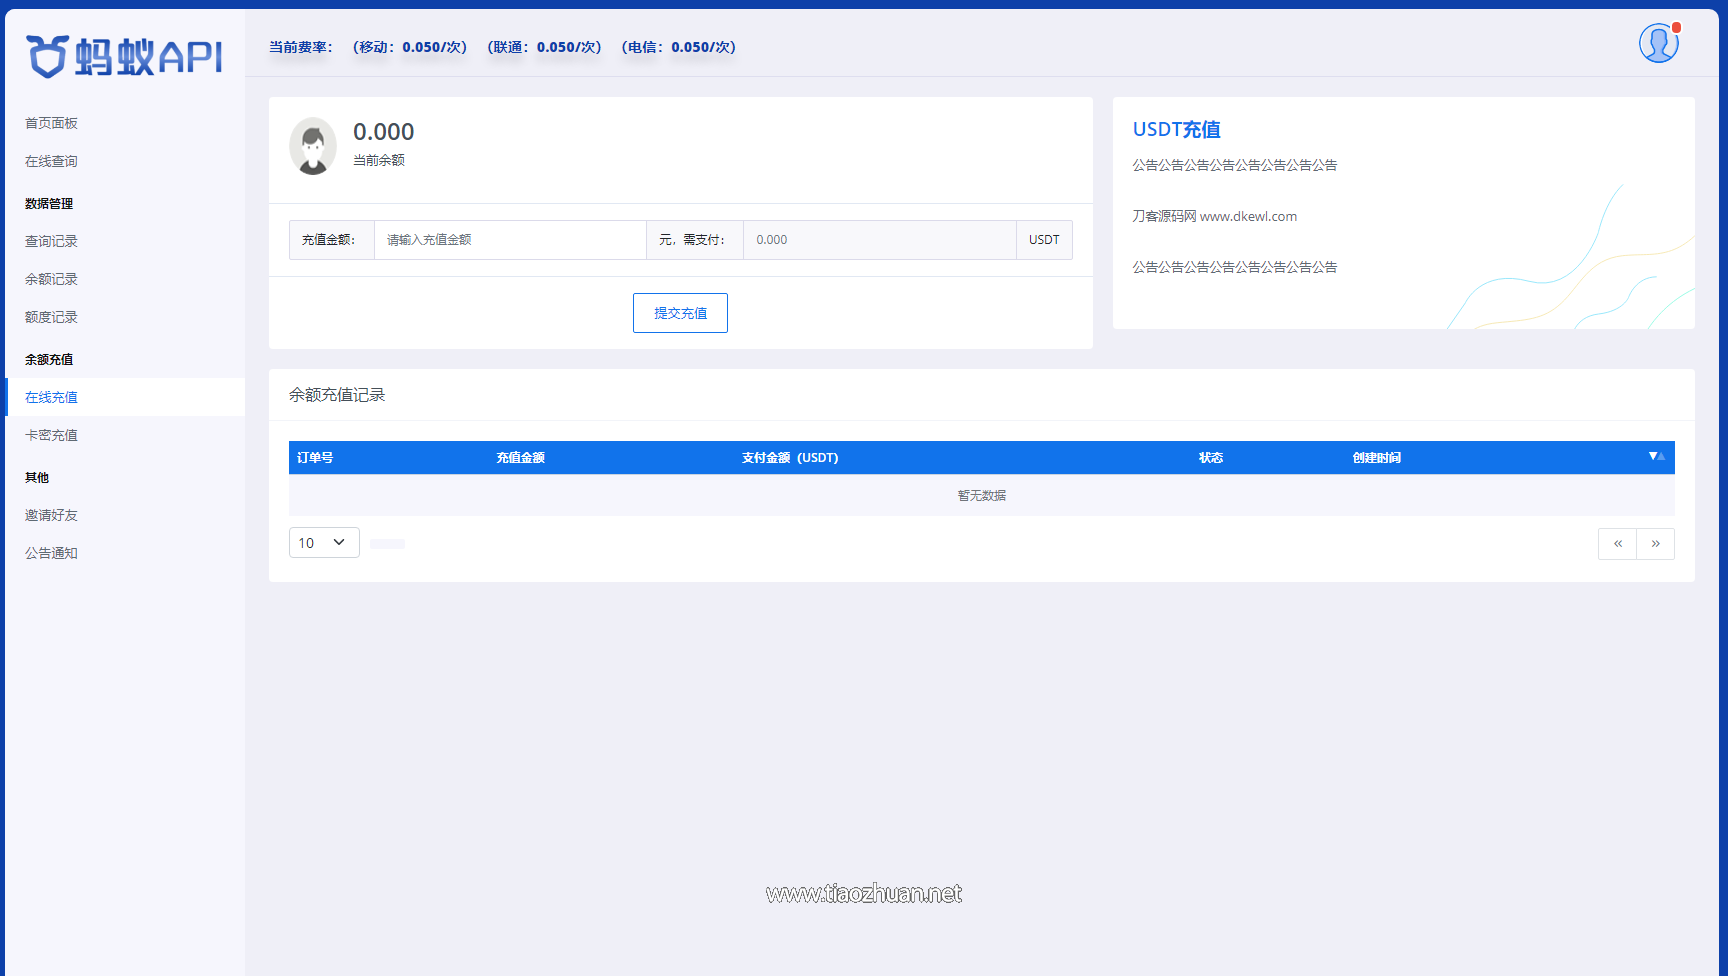Toggle the table column sort icon
Image resolution: width=1728 pixels, height=976 pixels.
point(1656,456)
